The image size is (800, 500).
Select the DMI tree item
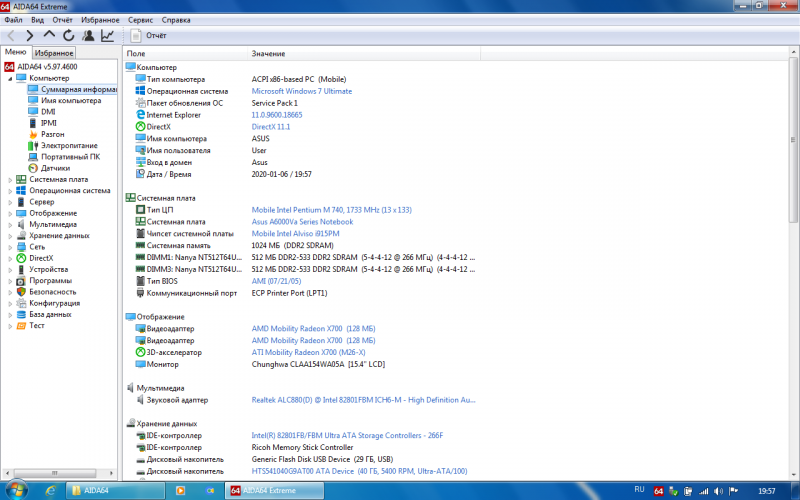click(x=48, y=112)
